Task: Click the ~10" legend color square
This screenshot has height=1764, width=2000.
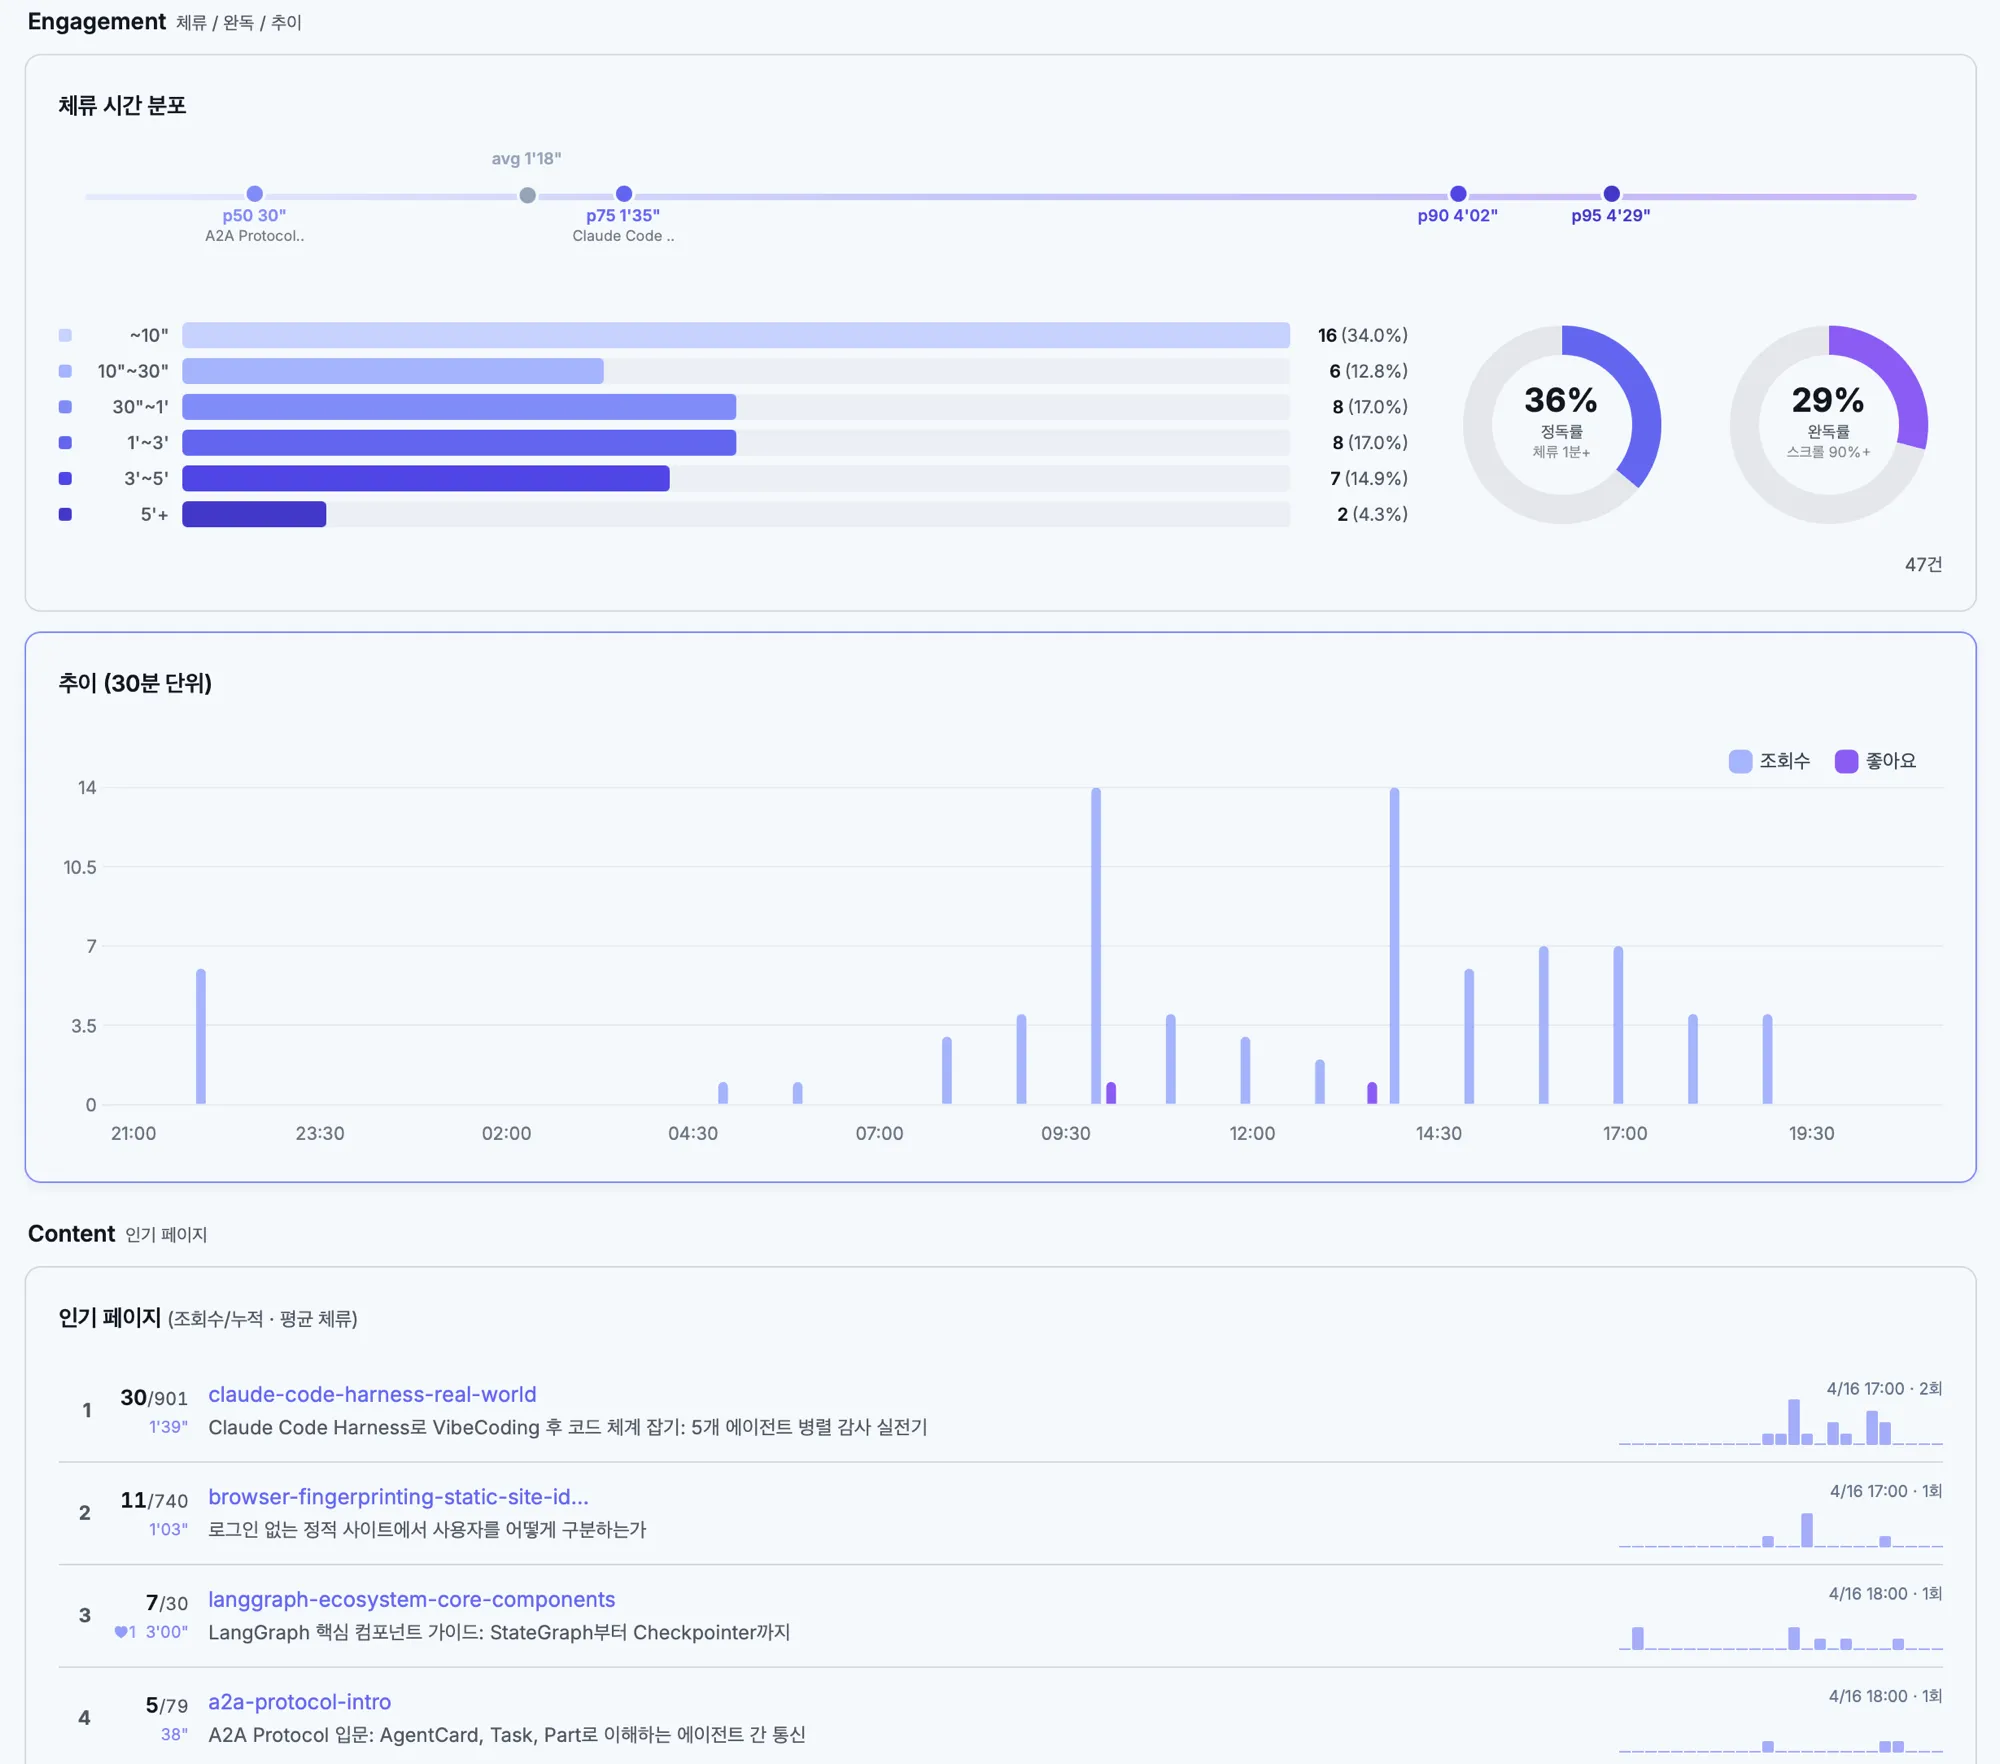Action: pos(65,336)
